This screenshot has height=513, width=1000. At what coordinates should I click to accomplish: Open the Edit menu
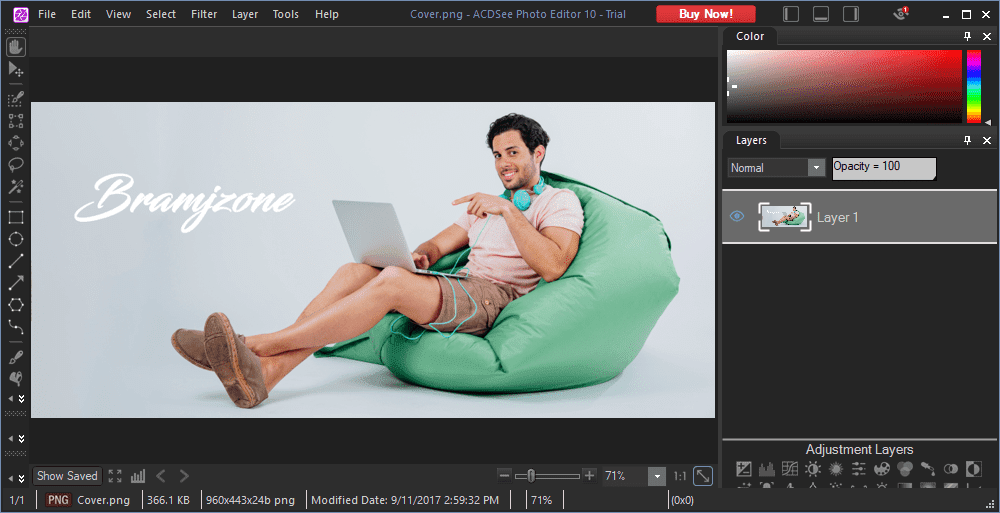tap(81, 14)
